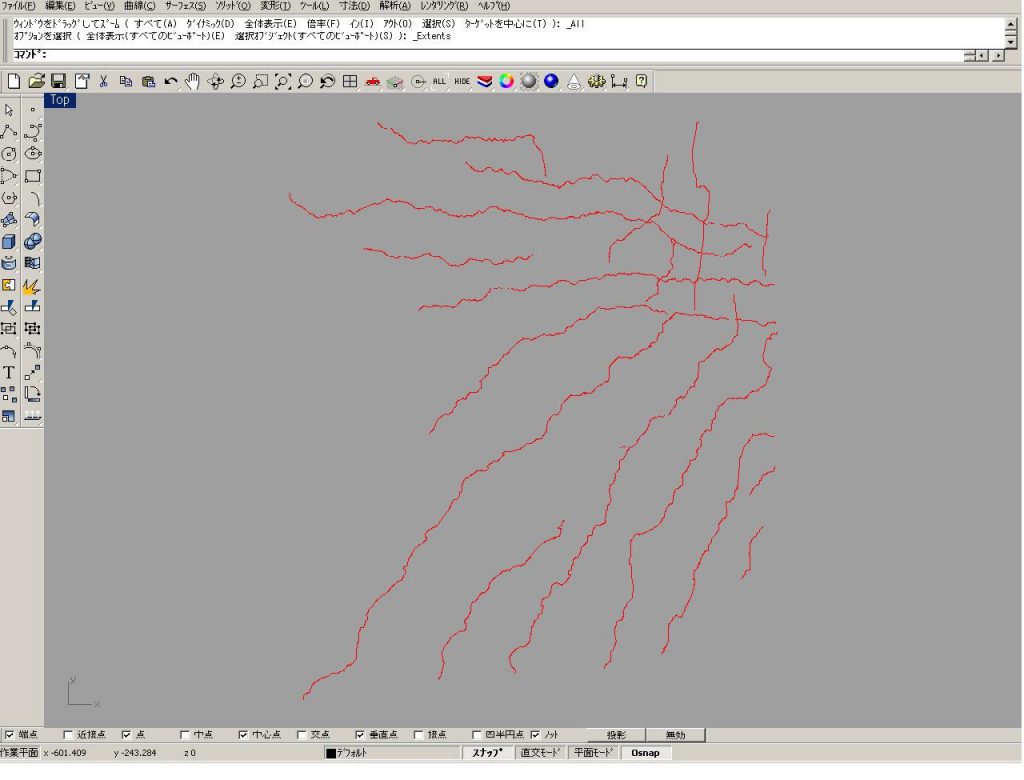Click command history scrollbar up arrow
This screenshot has width=1024, height=780.
[x=1011, y=24]
